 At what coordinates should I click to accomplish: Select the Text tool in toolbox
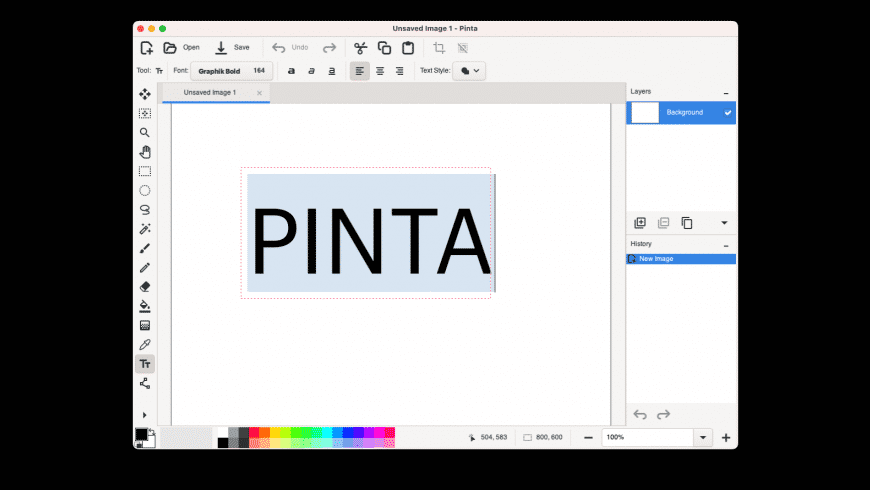(145, 364)
